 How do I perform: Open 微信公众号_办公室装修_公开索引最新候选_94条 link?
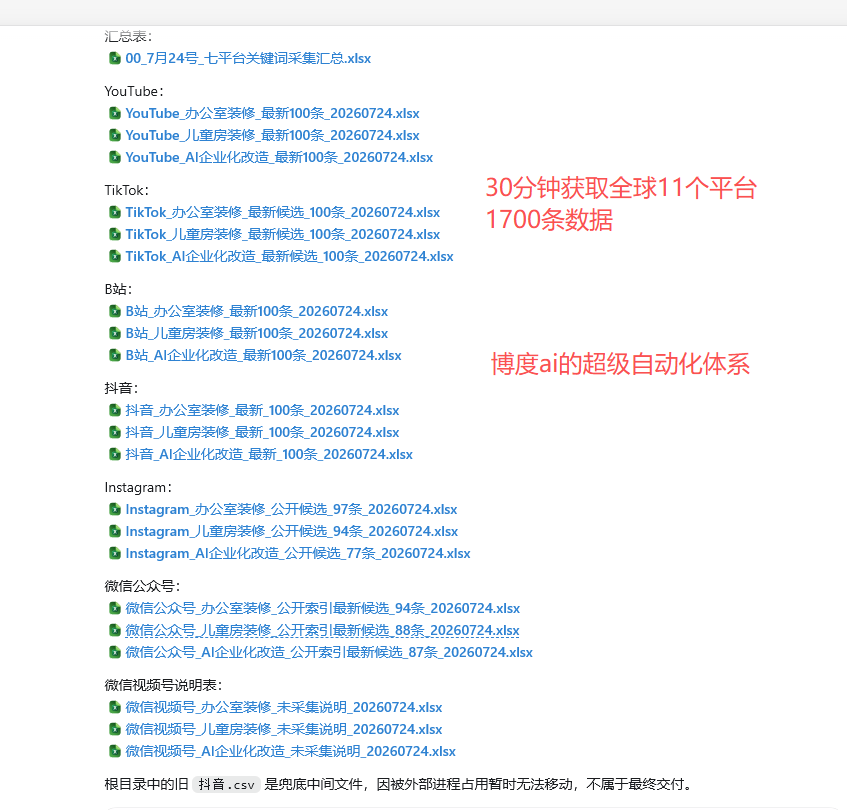coord(322,609)
